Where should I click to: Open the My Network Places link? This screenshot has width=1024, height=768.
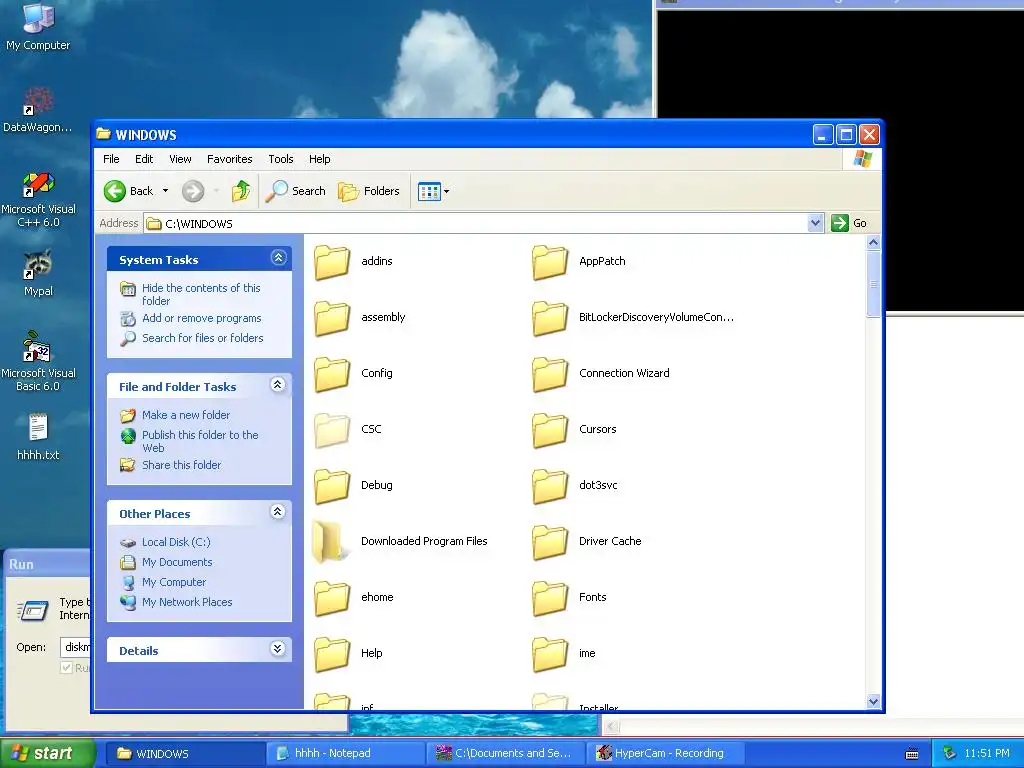tap(187, 602)
